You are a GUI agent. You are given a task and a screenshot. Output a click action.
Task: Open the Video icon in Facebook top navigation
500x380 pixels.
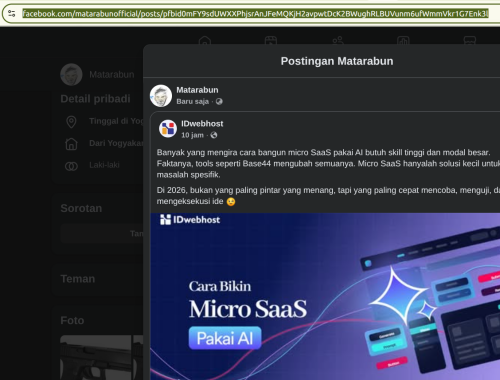271,41
